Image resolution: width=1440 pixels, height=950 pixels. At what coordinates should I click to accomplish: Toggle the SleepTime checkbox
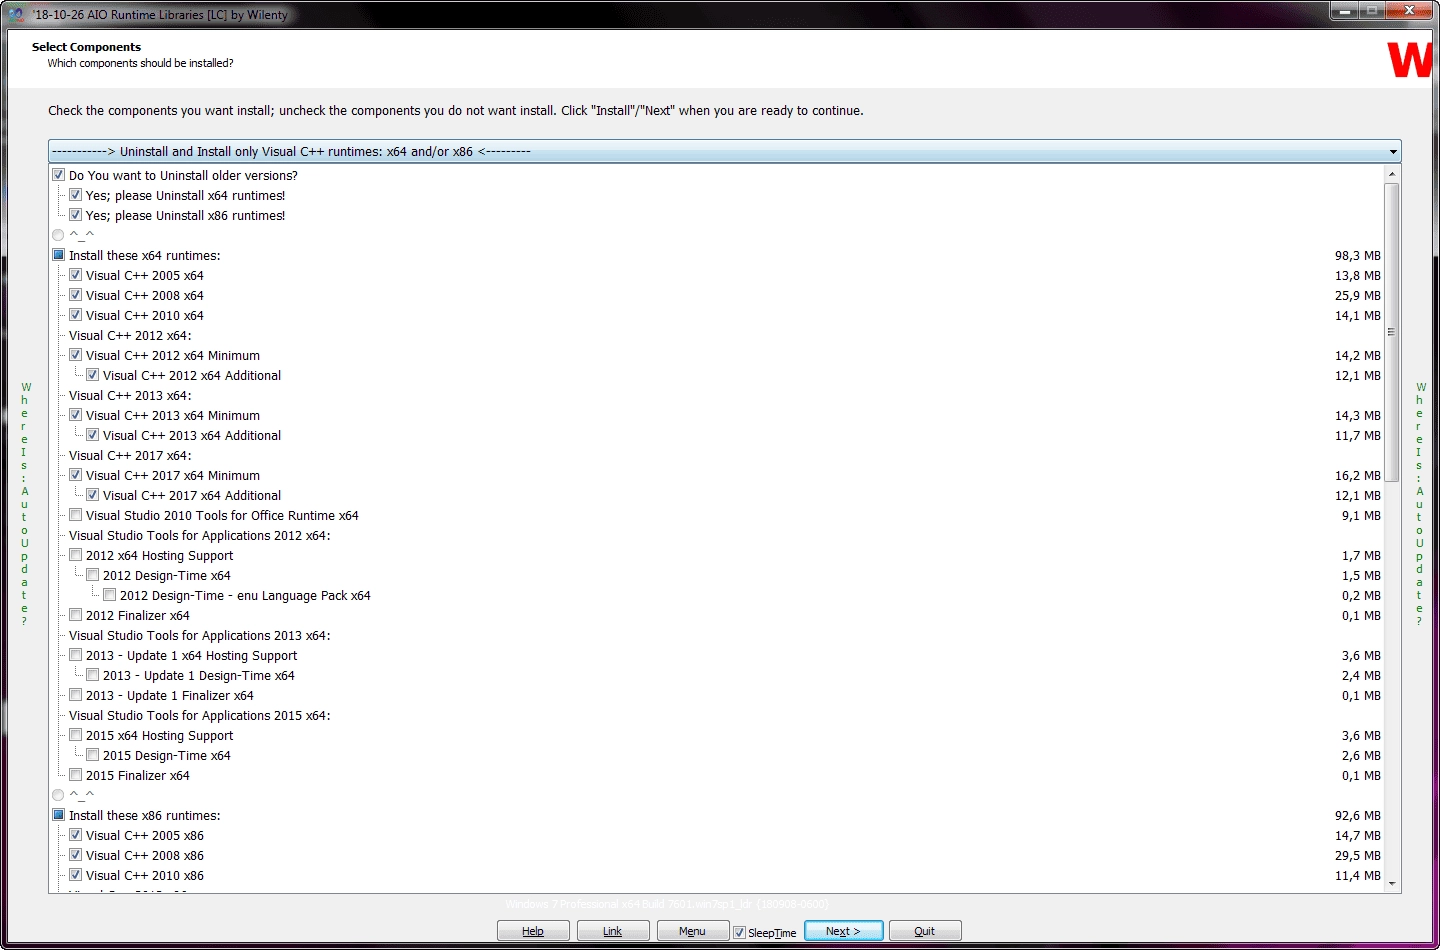coord(739,932)
